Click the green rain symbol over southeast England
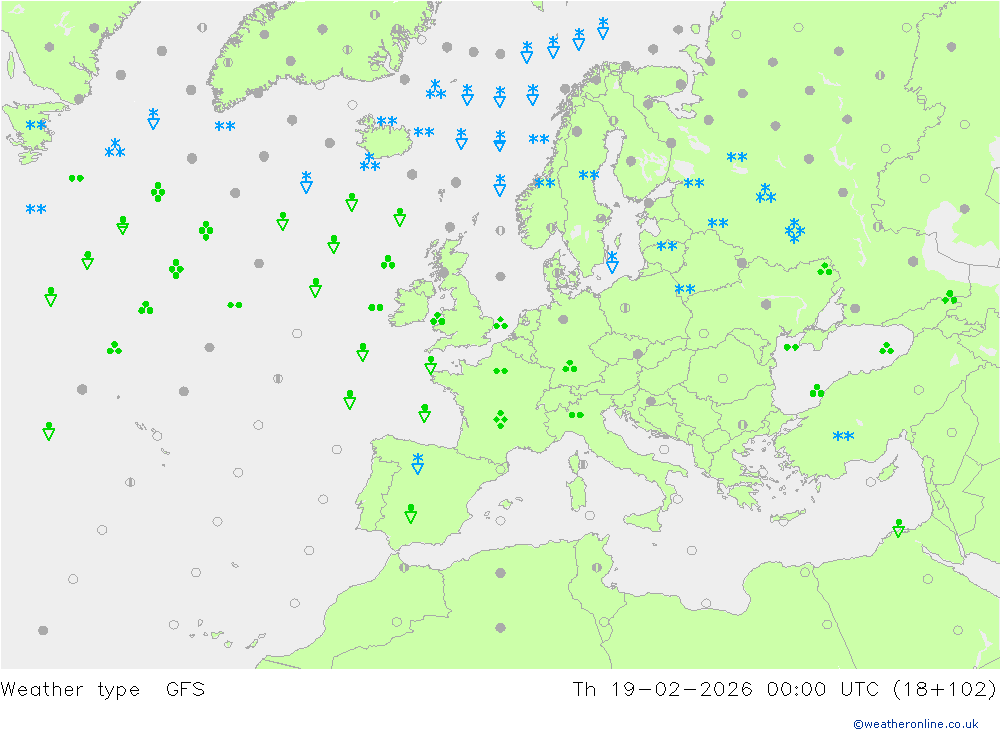Viewport: 1000px width, 733px height. 501,323
